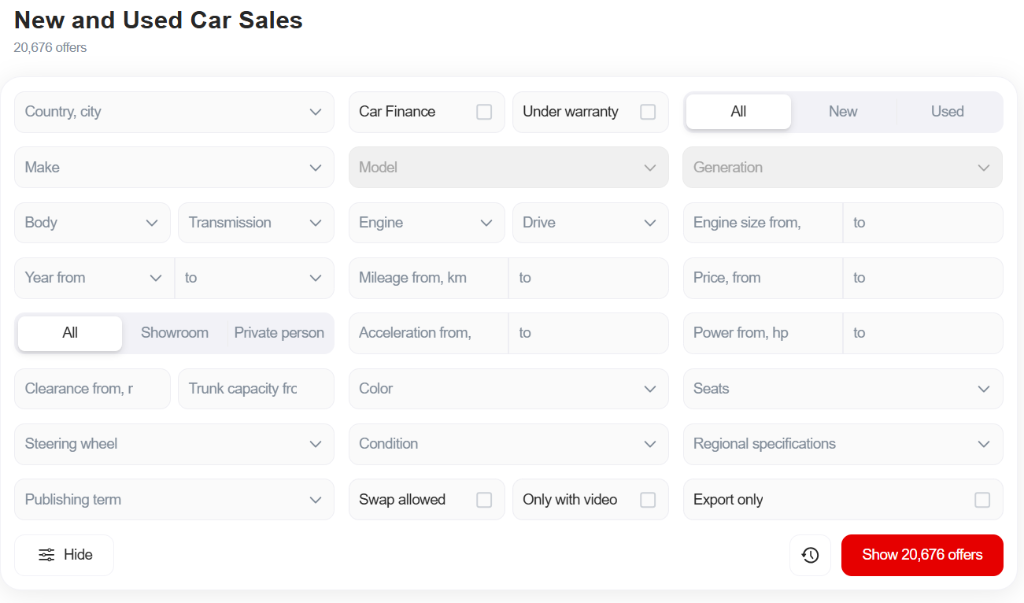Click the Power 'to' field

pyautogui.click(x=923, y=333)
